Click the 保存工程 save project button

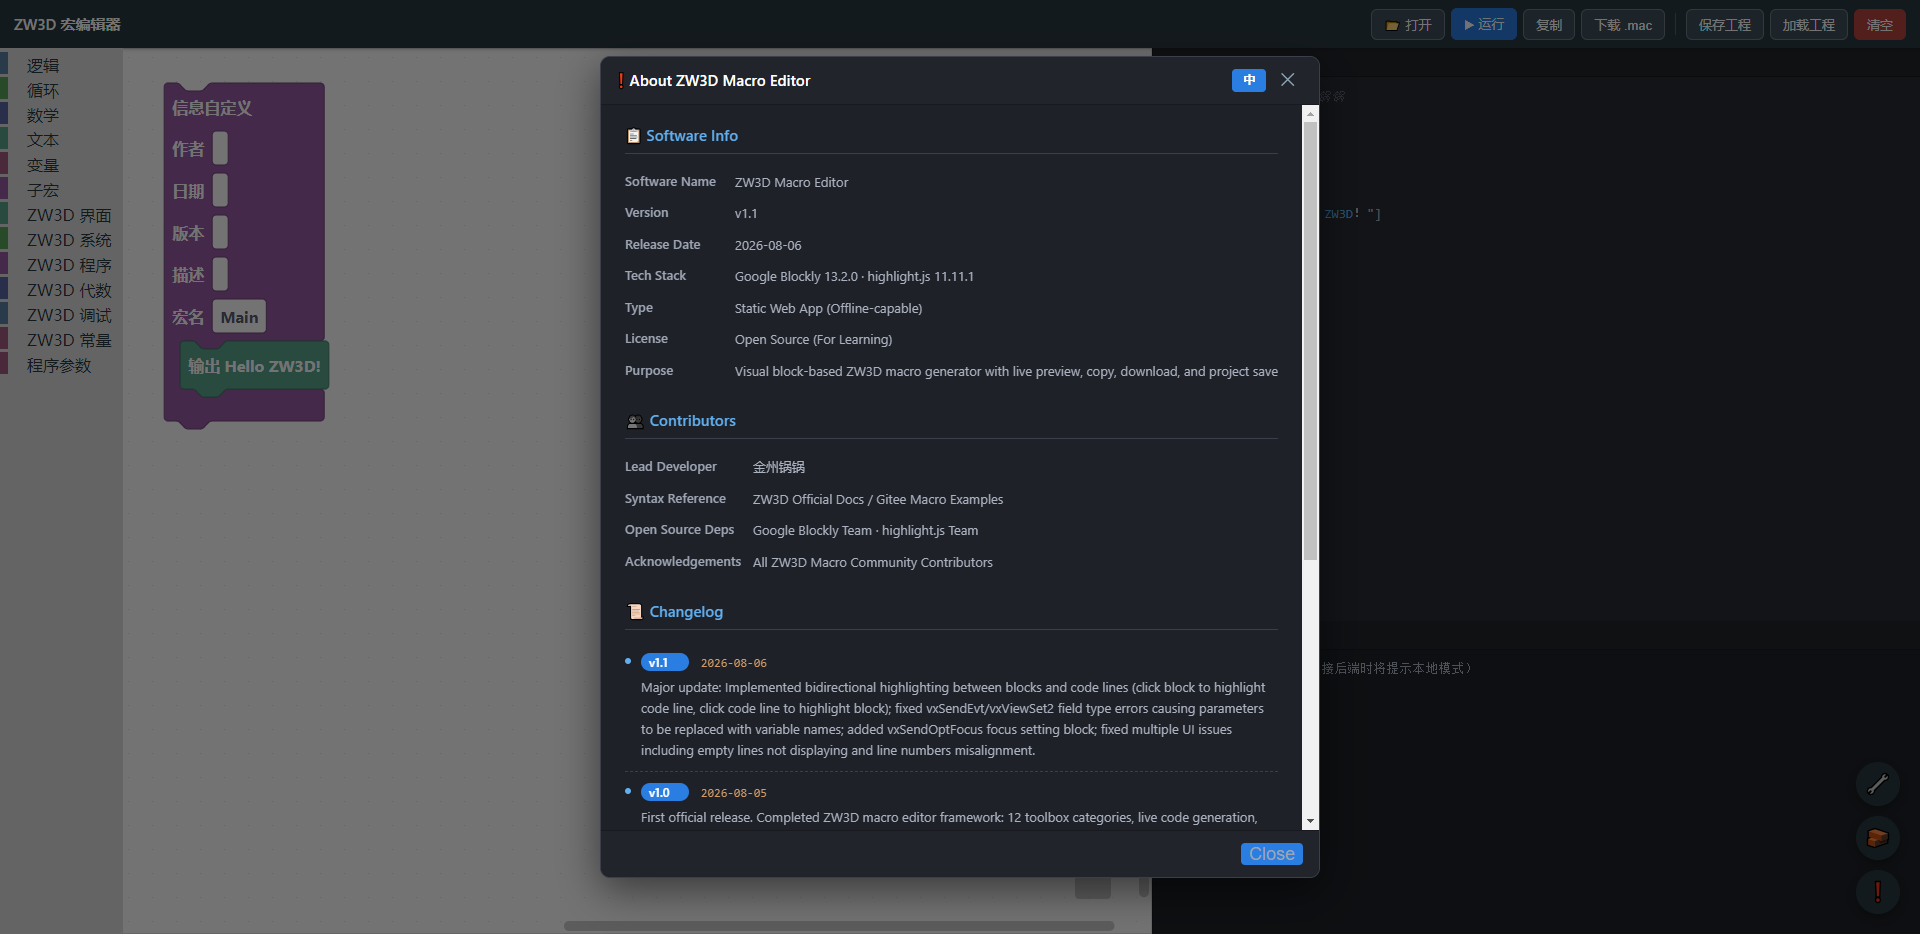click(1725, 25)
